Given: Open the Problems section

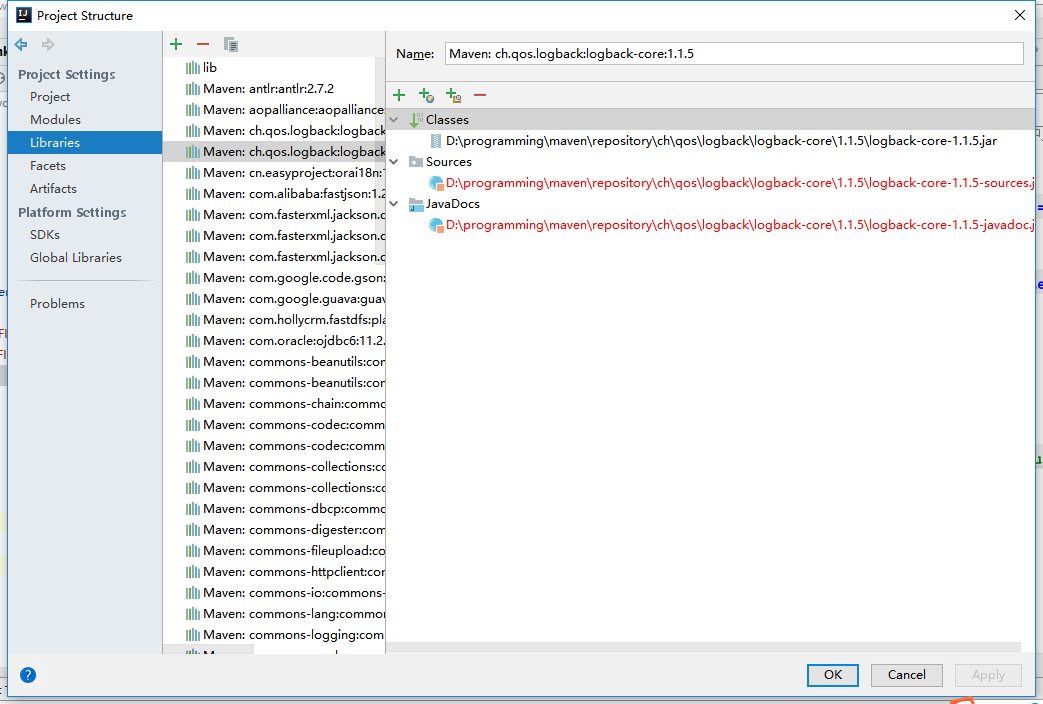Looking at the screenshot, I should point(57,303).
